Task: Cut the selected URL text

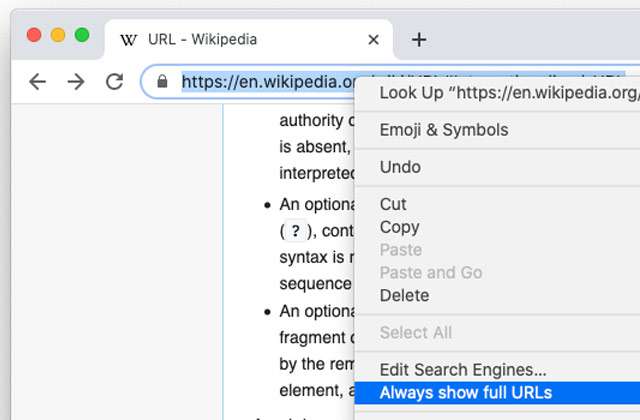Action: [x=393, y=204]
